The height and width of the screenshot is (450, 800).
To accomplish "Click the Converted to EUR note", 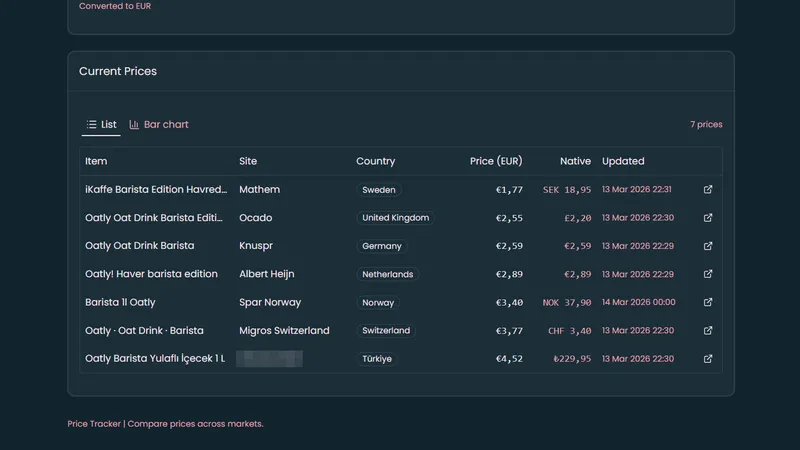I will pyautogui.click(x=115, y=6).
